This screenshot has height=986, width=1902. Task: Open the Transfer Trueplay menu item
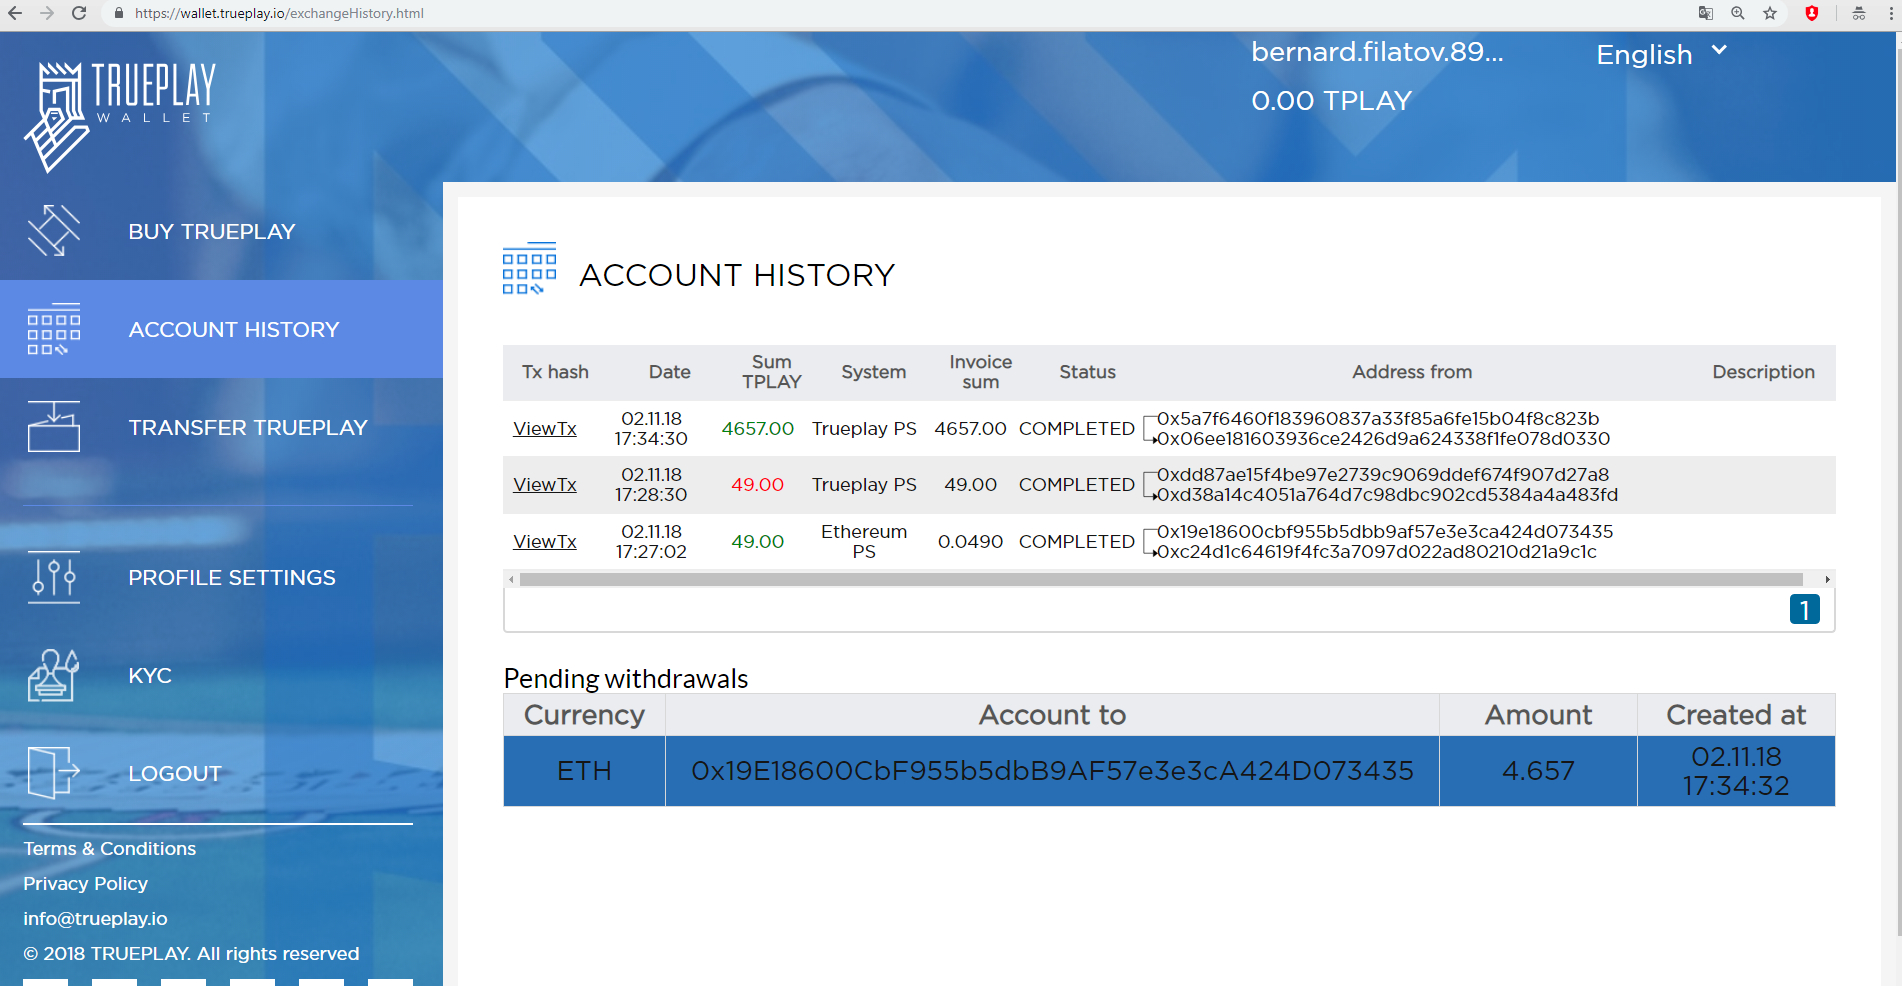248,427
